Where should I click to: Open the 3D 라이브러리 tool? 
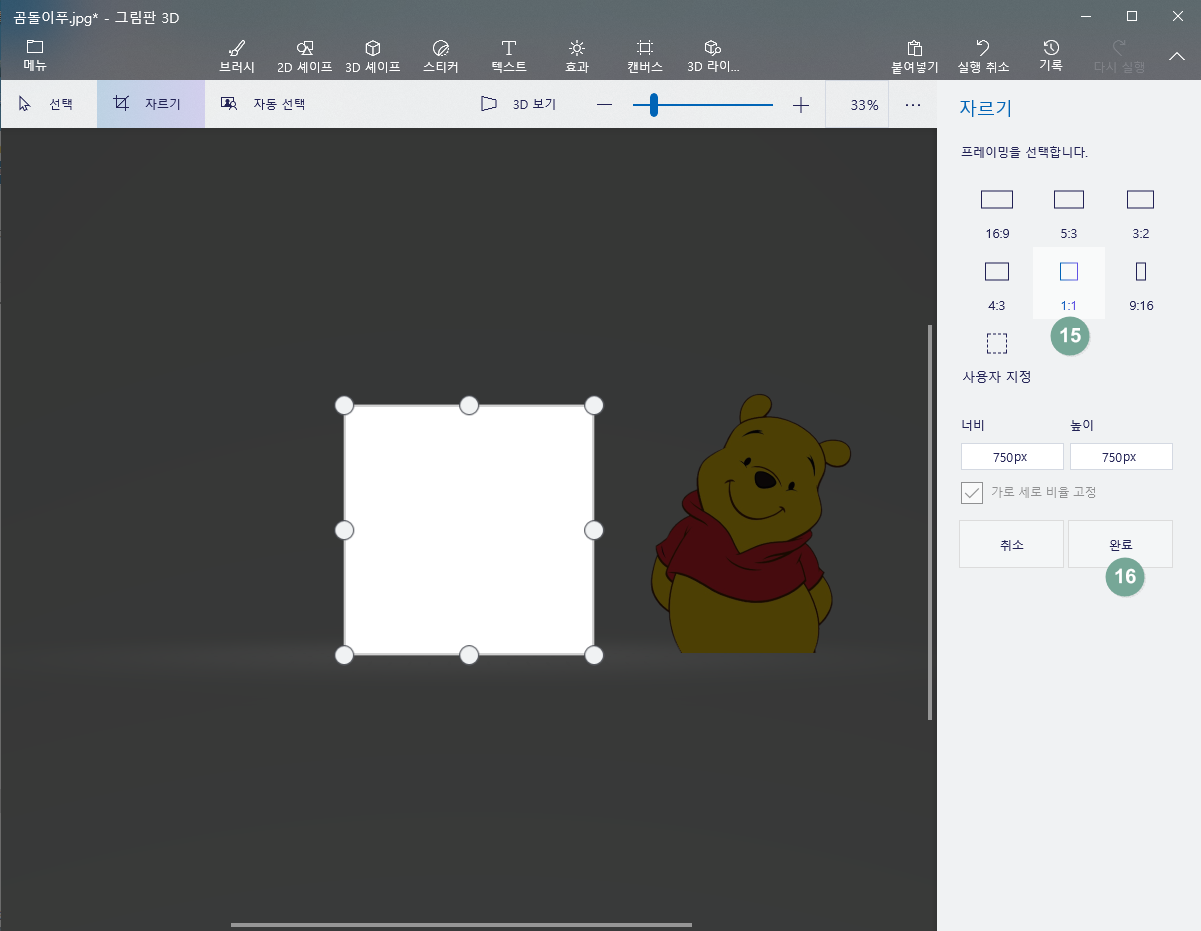click(713, 57)
